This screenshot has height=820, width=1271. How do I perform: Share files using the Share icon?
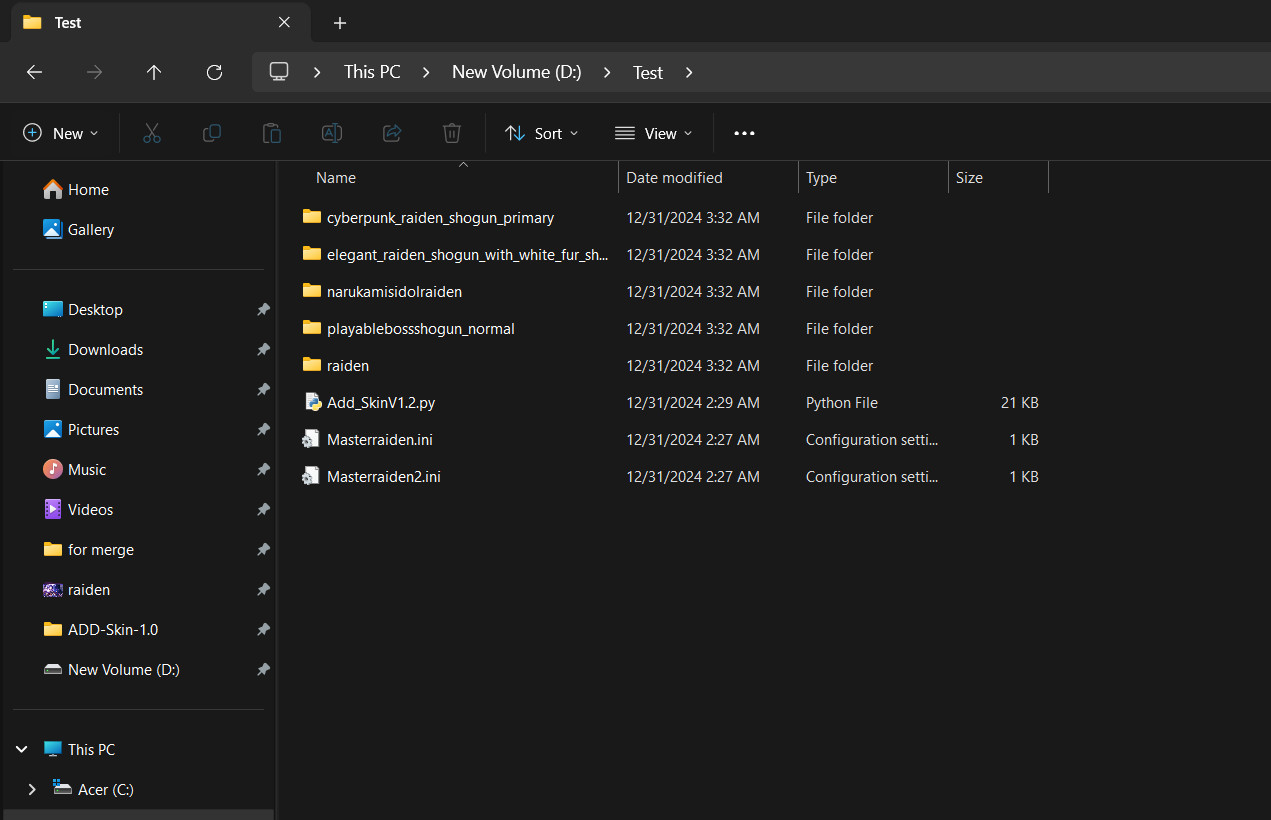391,132
